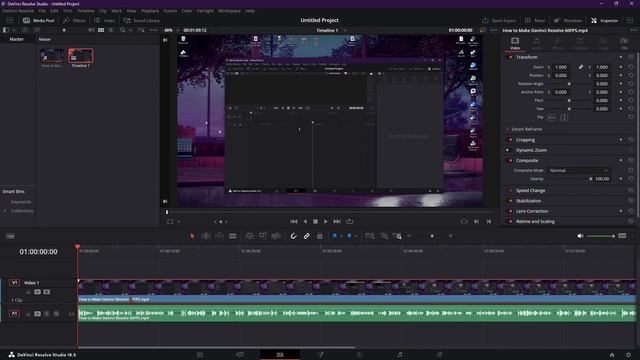Open the Edit Index button
This screenshot has width=640, height=360.
click(x=104, y=20)
